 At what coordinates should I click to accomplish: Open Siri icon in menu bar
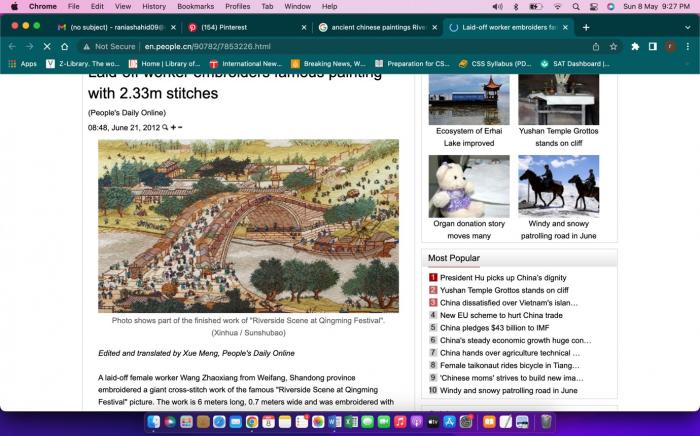click(611, 6)
